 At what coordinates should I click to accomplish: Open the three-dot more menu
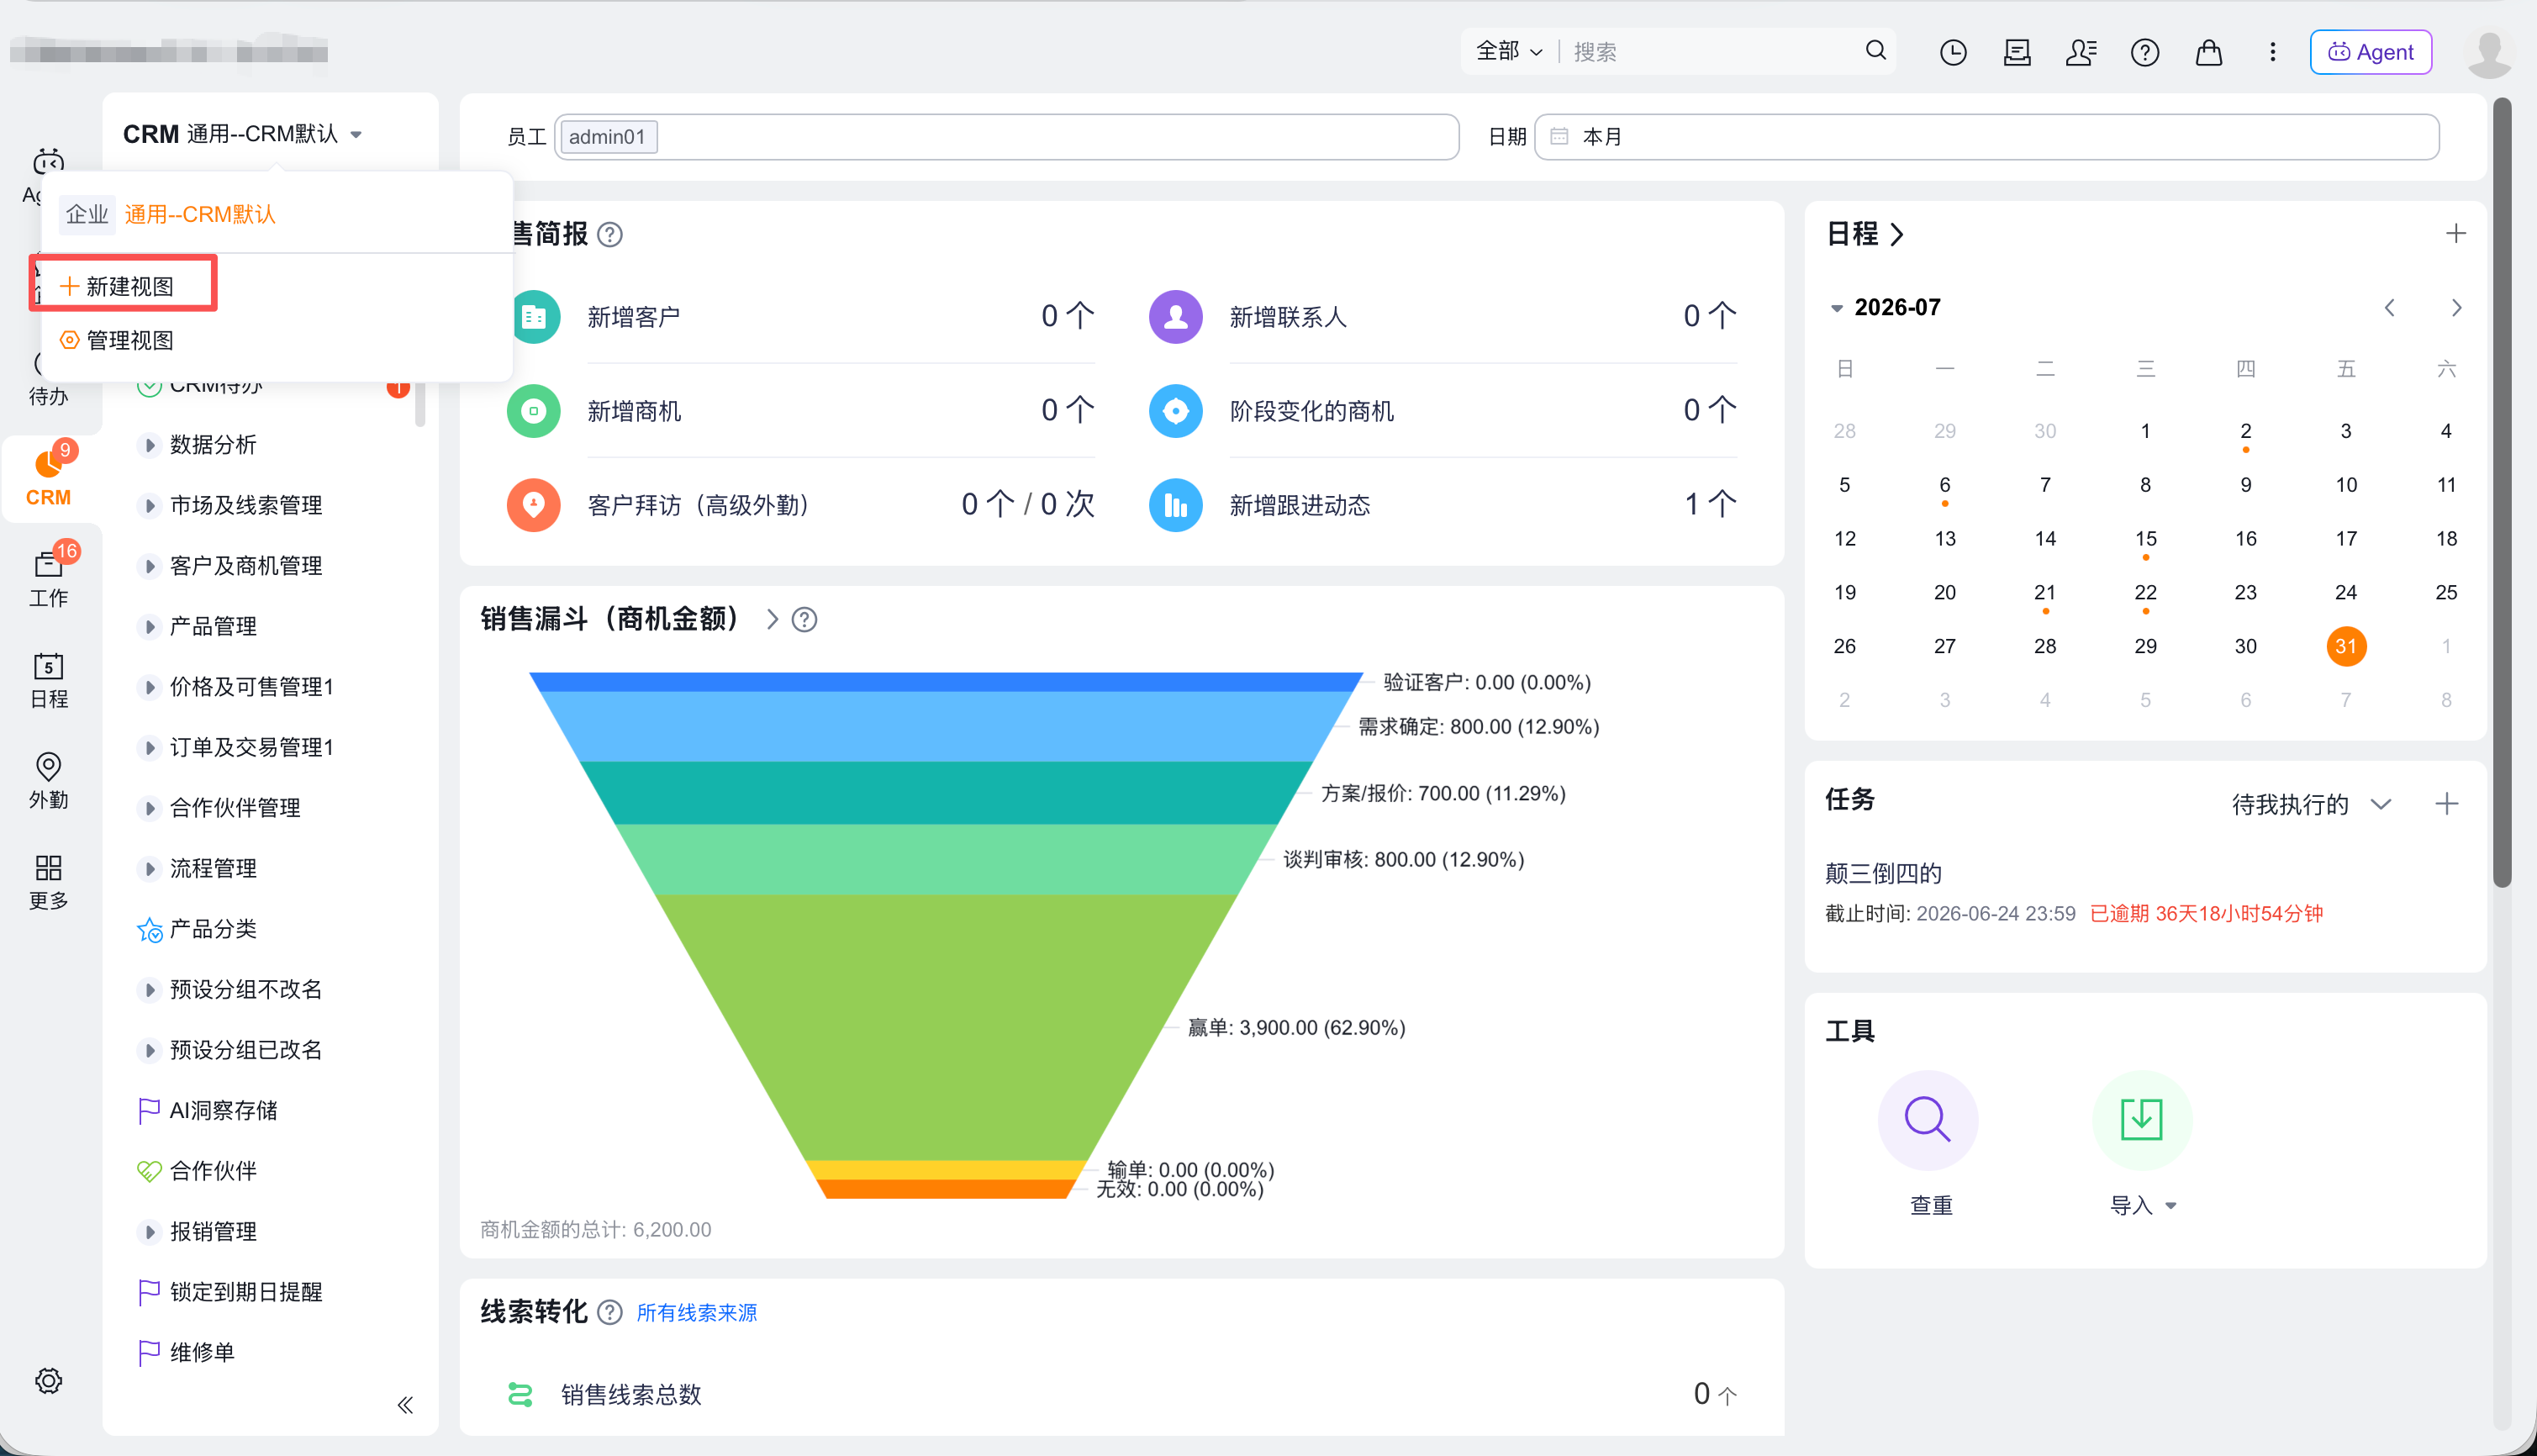click(2273, 52)
